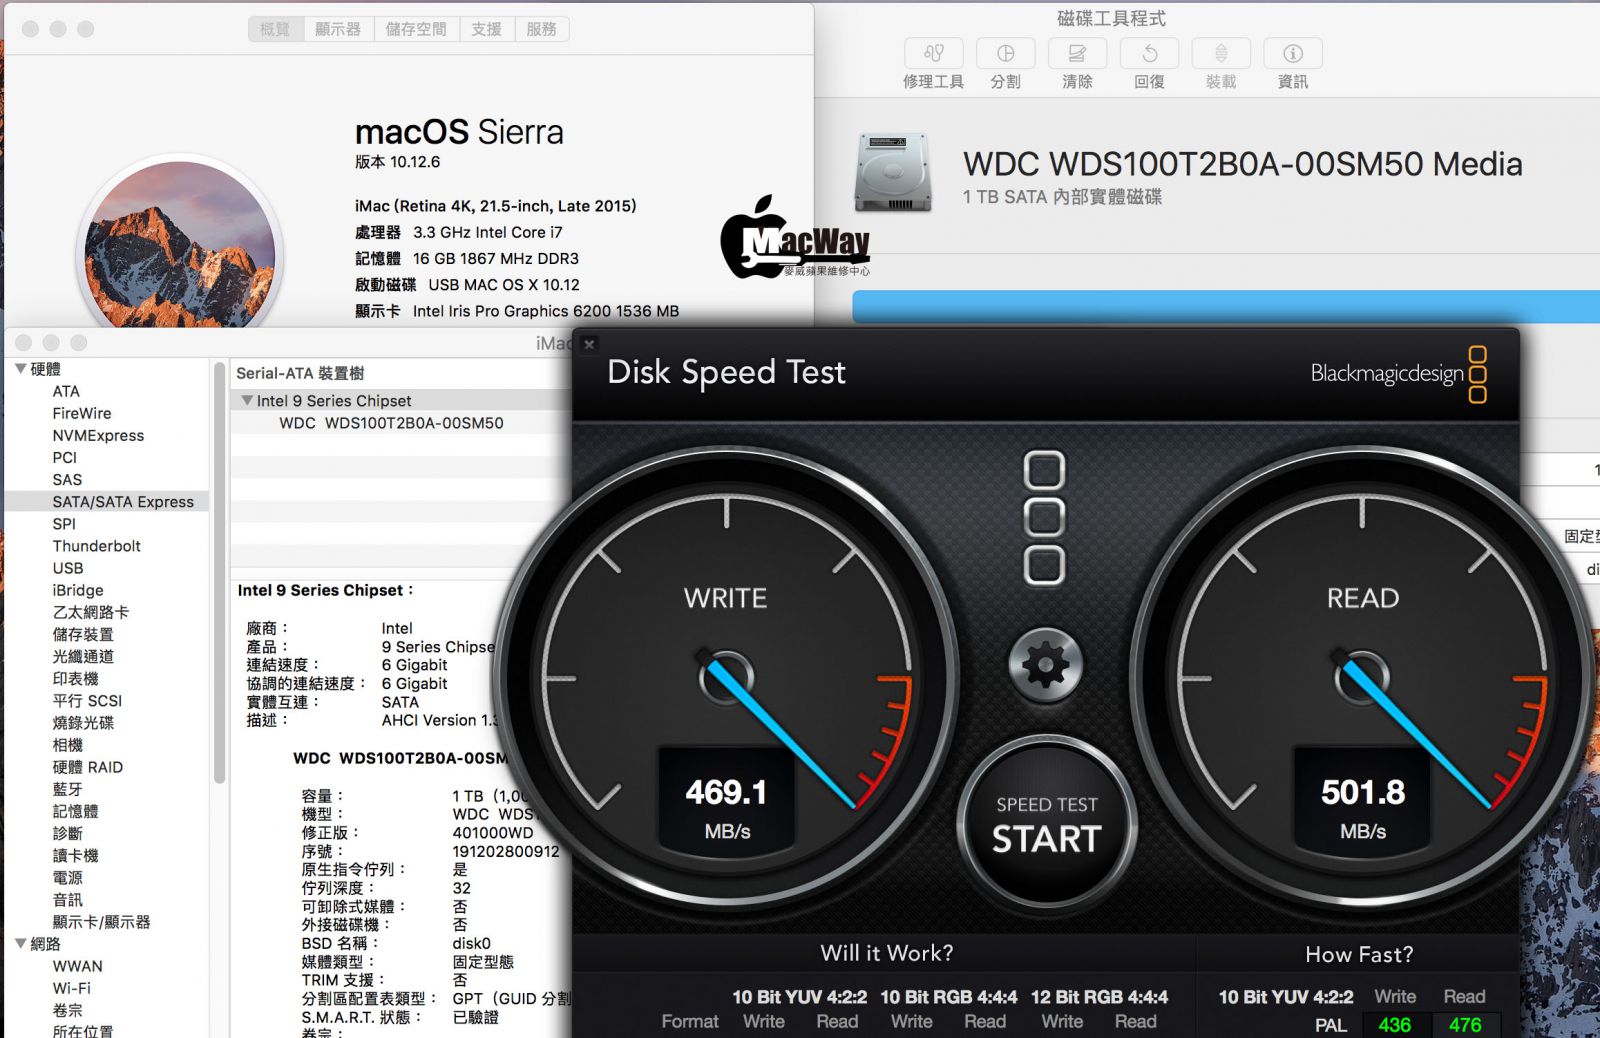Viewport: 1600px width, 1038px height.
Task: Select NVMExpress in the sidebar
Action: [x=98, y=435]
